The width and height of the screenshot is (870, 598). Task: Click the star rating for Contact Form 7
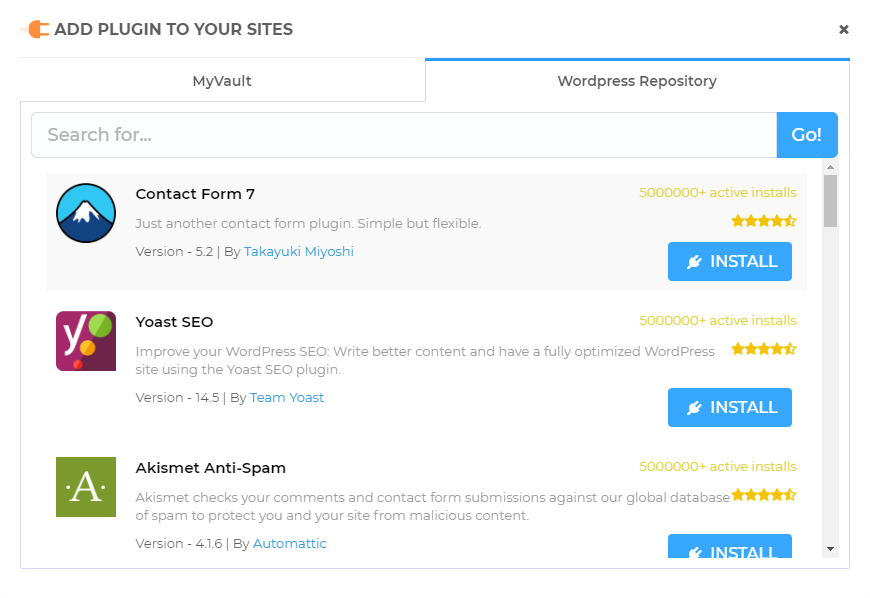coord(763,220)
